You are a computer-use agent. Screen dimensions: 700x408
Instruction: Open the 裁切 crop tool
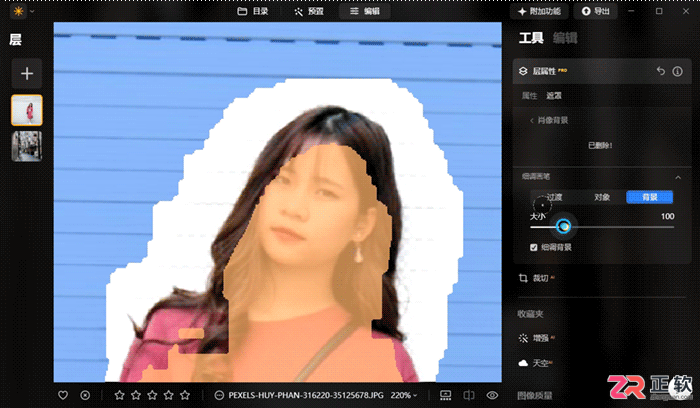coord(536,278)
